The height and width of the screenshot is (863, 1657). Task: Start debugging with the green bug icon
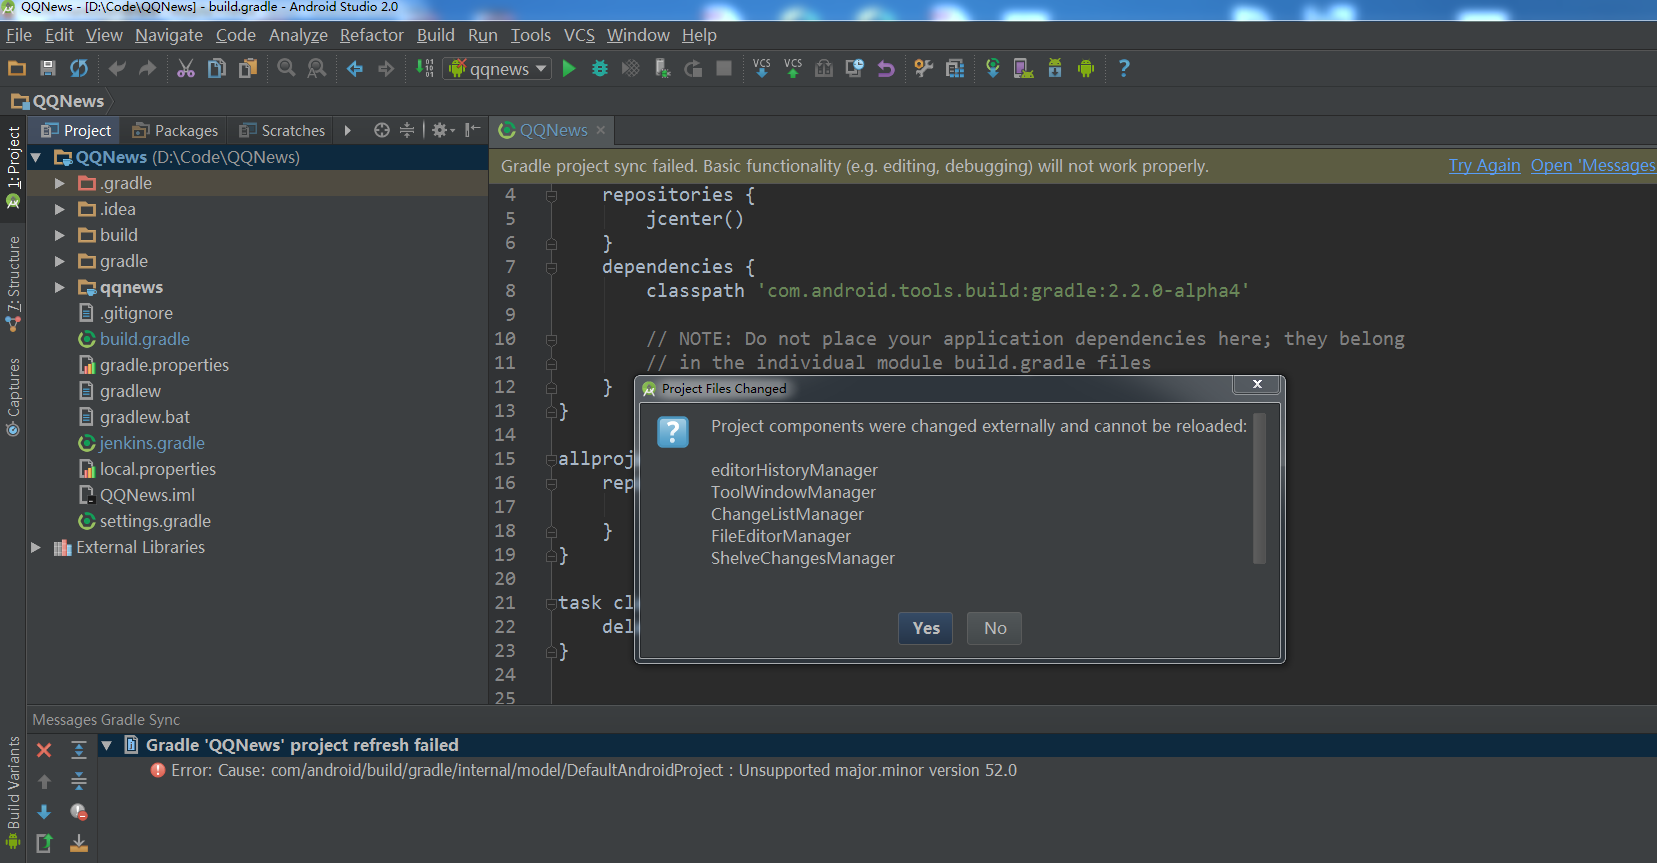tap(600, 68)
